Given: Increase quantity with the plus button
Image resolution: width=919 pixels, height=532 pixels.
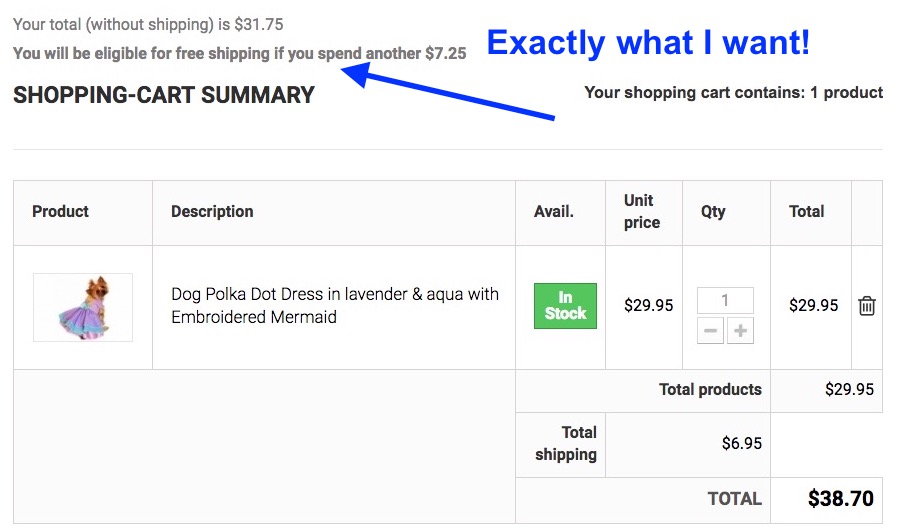Looking at the screenshot, I should click(740, 331).
